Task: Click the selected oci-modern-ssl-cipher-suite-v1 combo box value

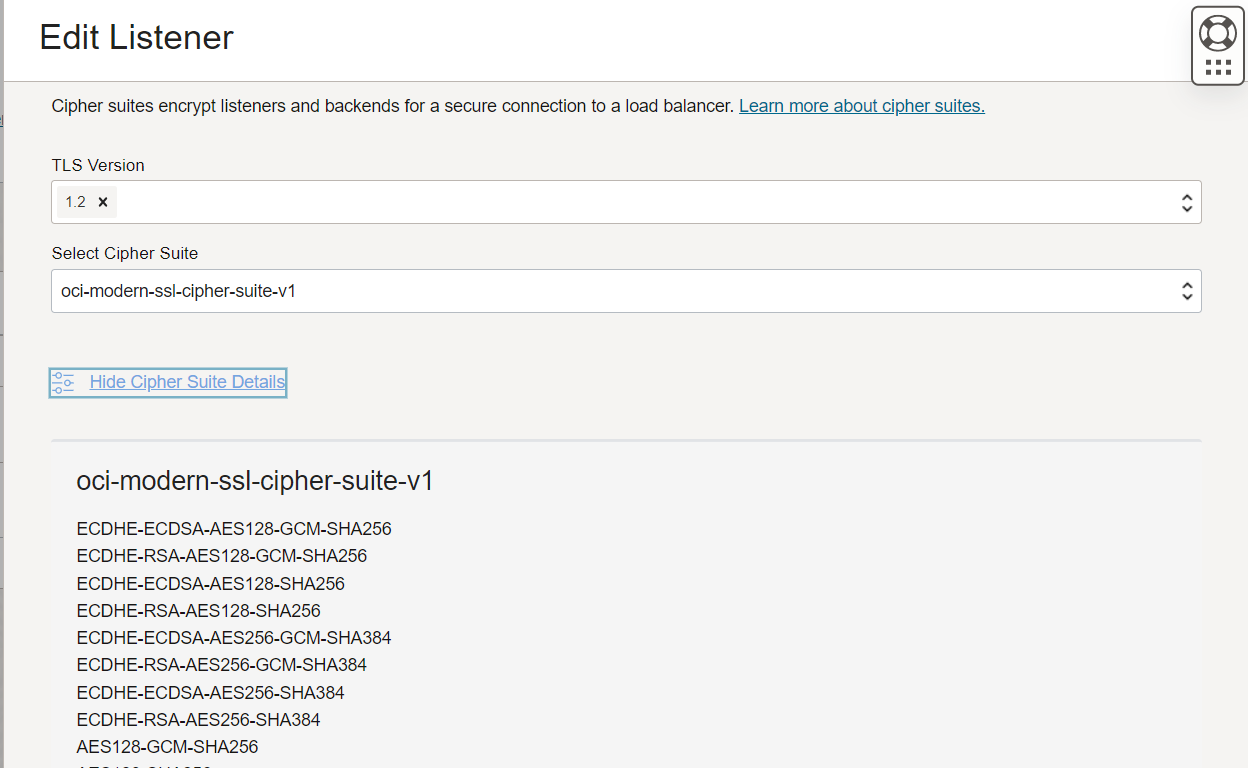Action: (179, 292)
